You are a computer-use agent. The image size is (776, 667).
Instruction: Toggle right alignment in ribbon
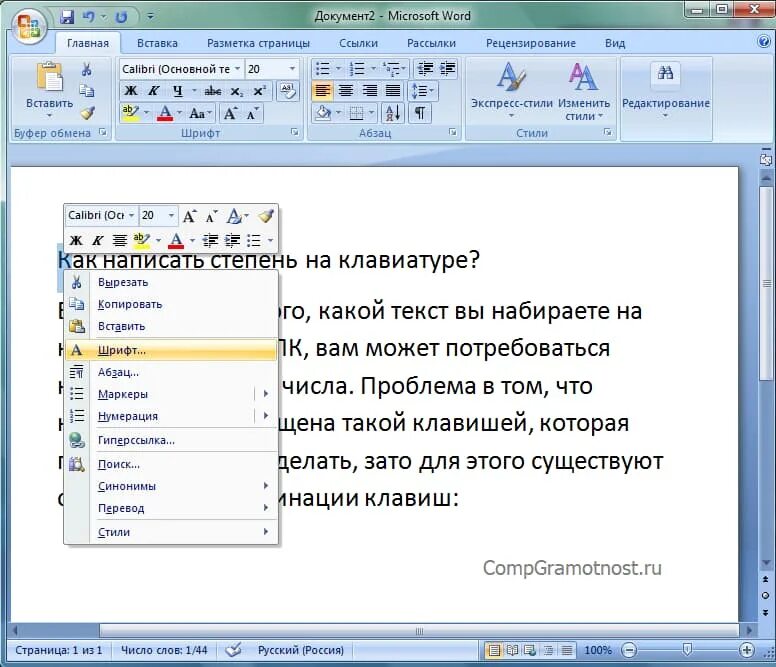pos(369,91)
